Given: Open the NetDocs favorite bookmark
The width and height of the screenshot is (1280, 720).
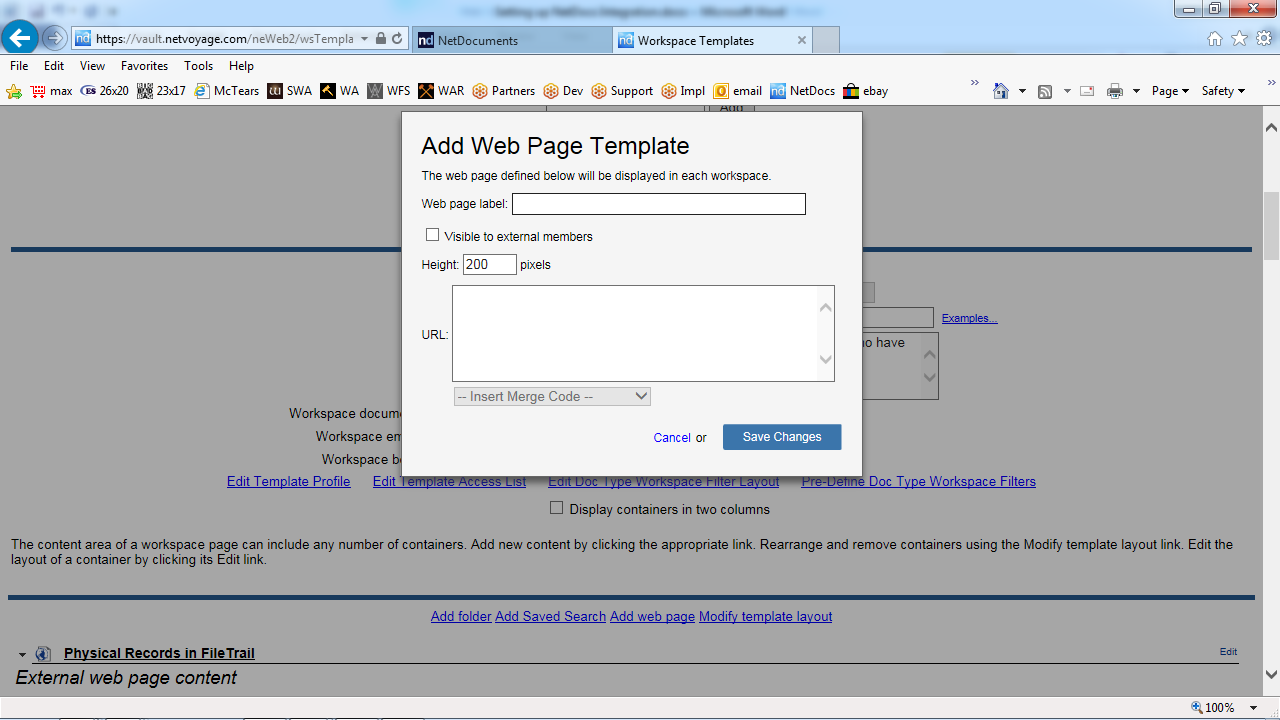Looking at the screenshot, I should click(803, 91).
